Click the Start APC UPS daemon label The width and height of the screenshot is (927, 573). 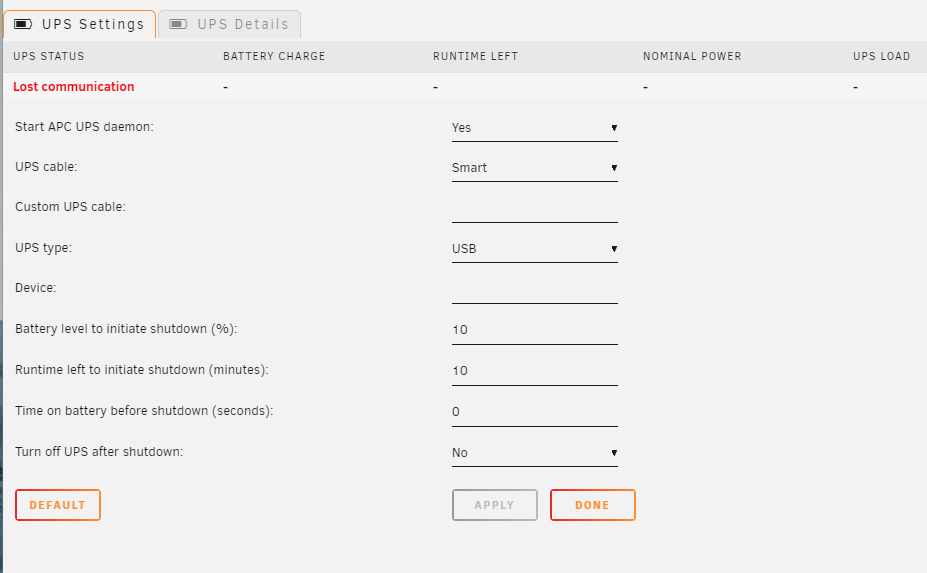85,127
